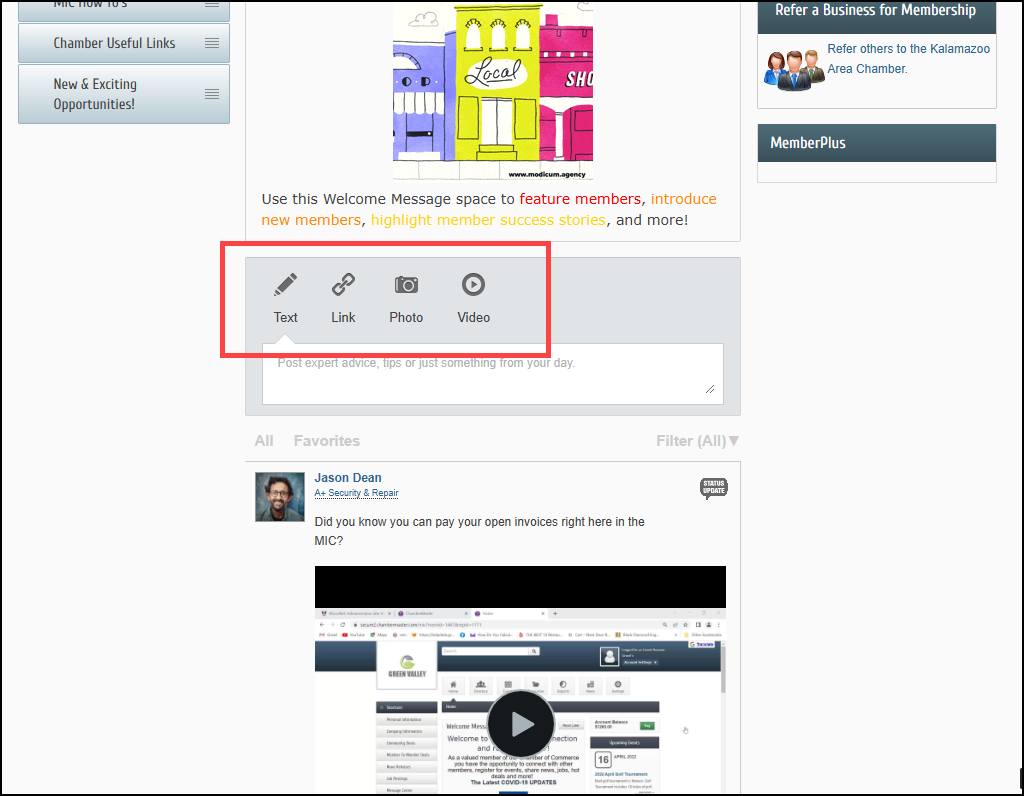Open the Filter (All) dropdown
This screenshot has height=796, width=1024.
(x=697, y=441)
